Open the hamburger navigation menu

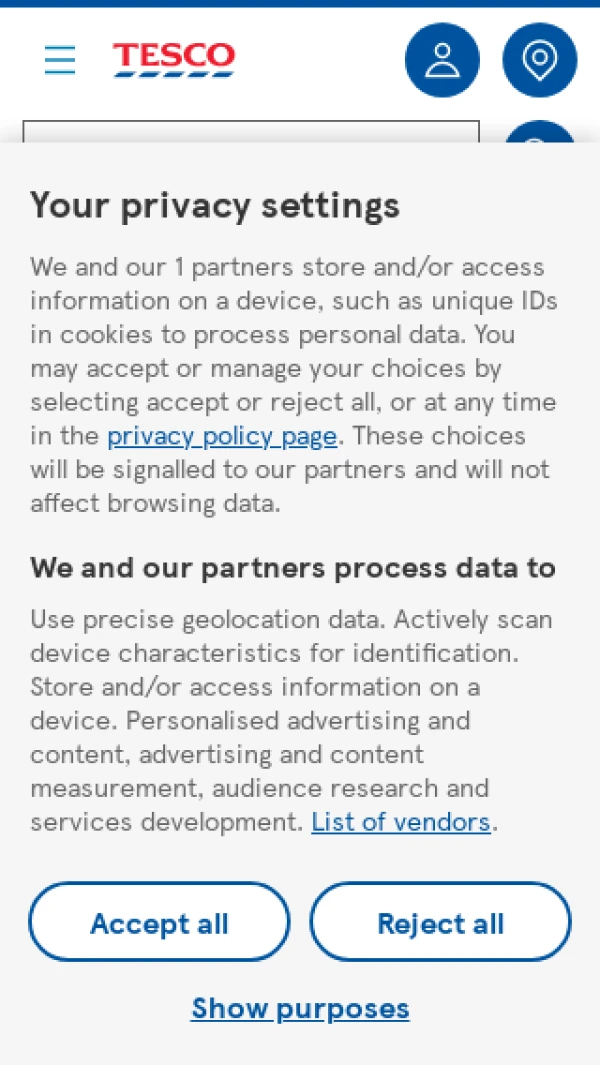click(x=60, y=60)
